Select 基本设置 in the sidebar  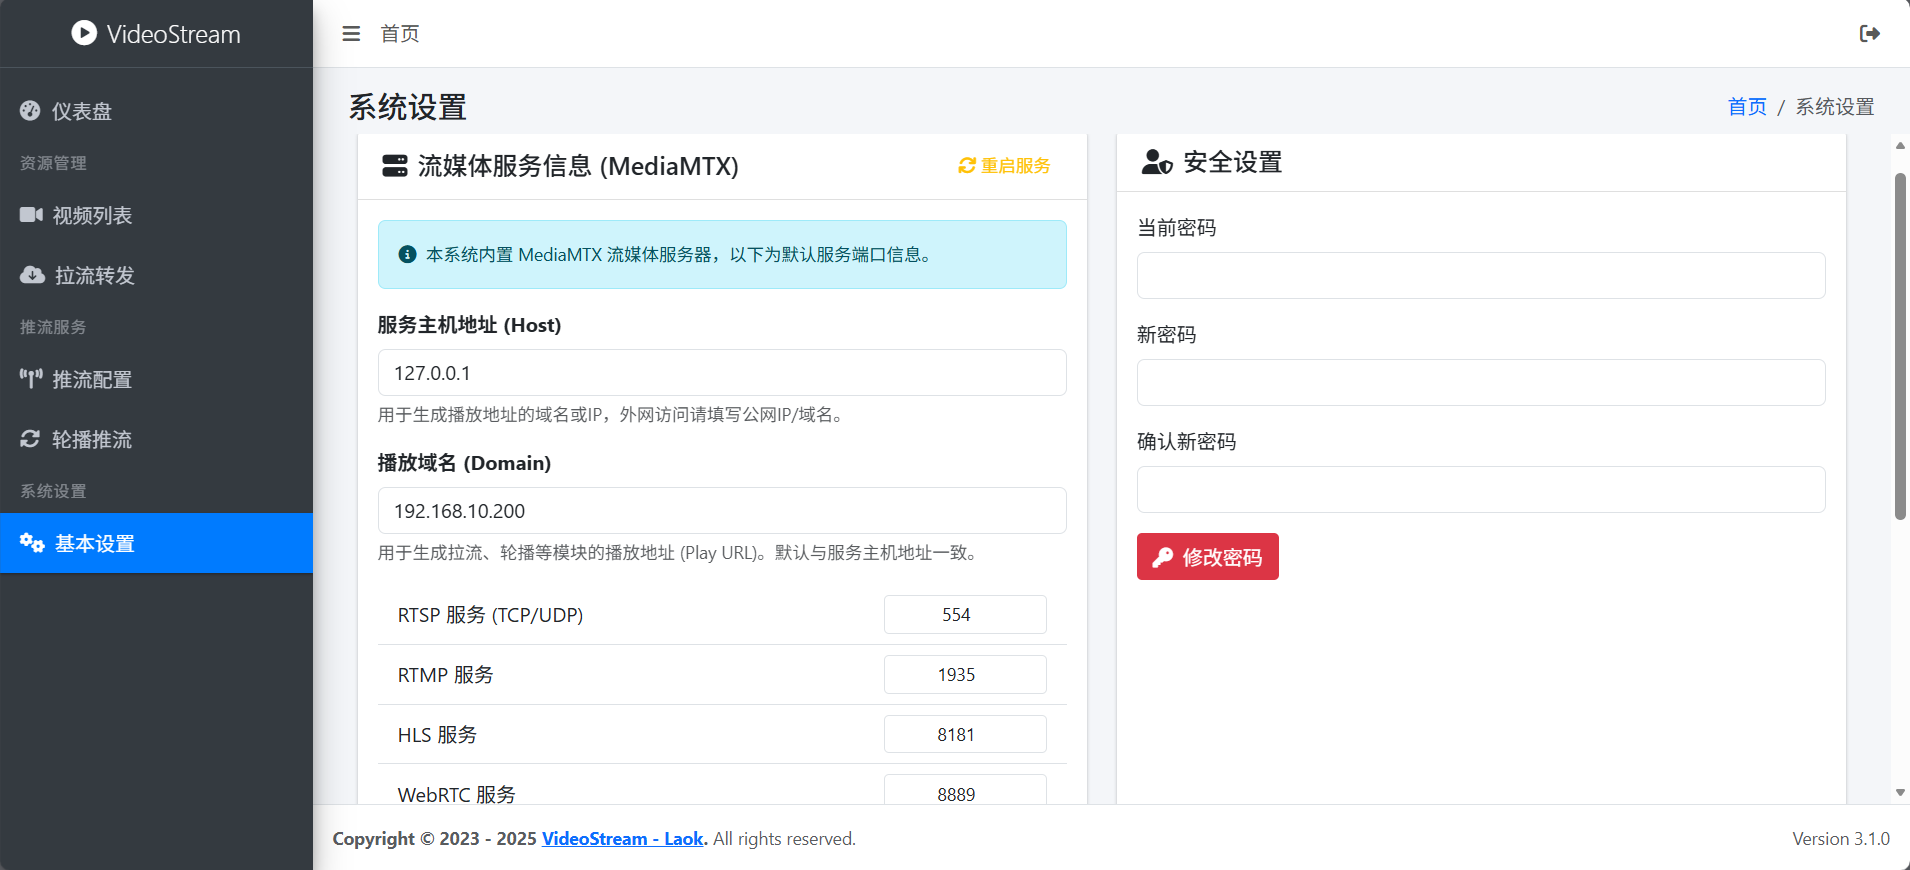click(94, 543)
